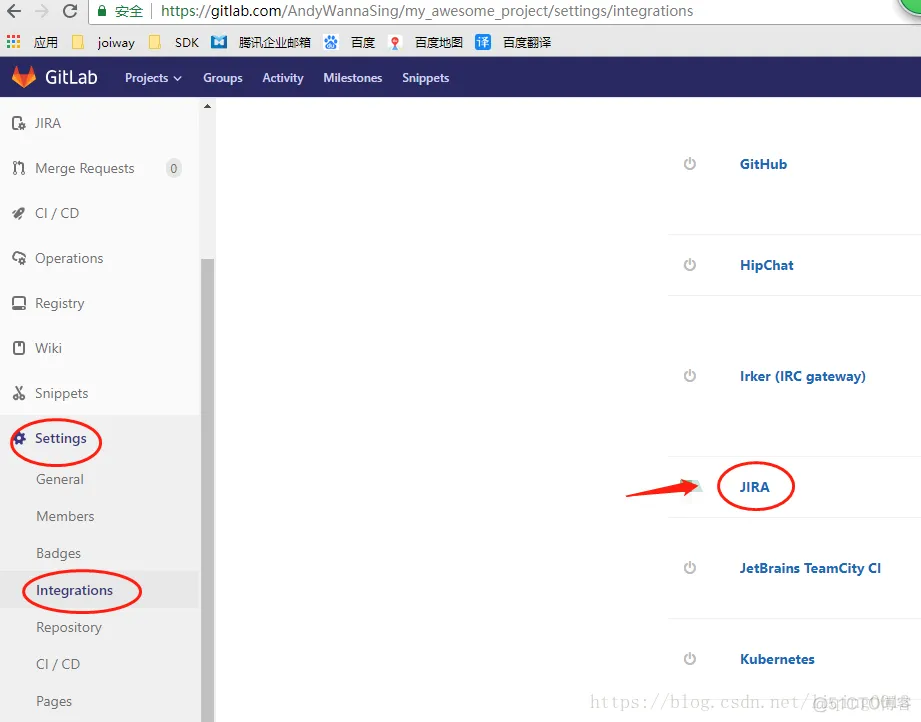Click the Registry sidebar icon

tap(19, 303)
